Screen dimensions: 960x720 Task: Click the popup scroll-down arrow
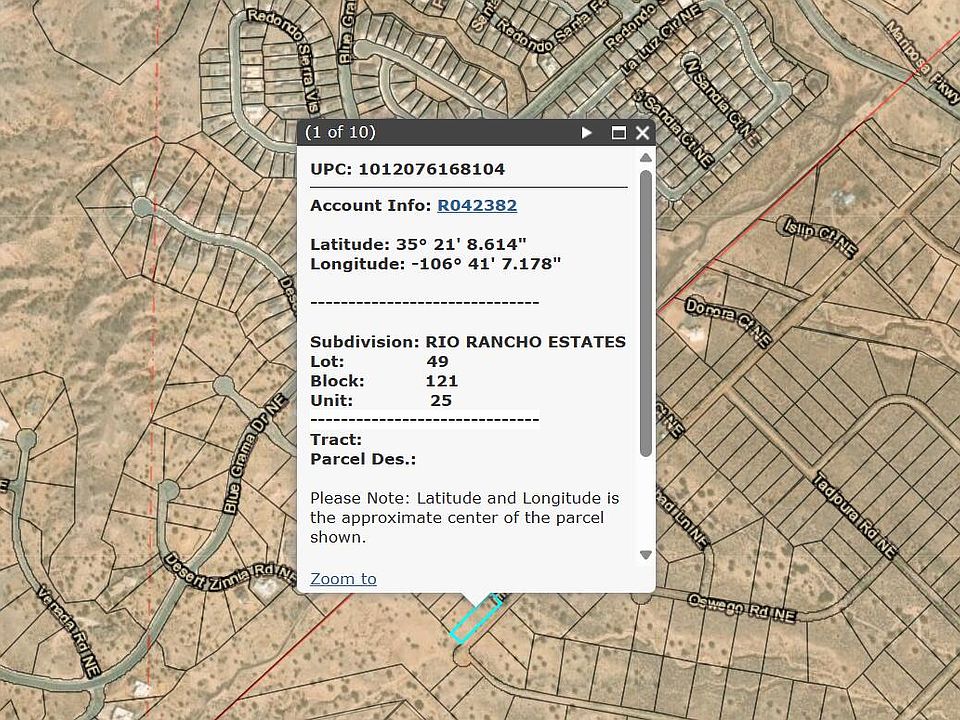click(x=645, y=555)
